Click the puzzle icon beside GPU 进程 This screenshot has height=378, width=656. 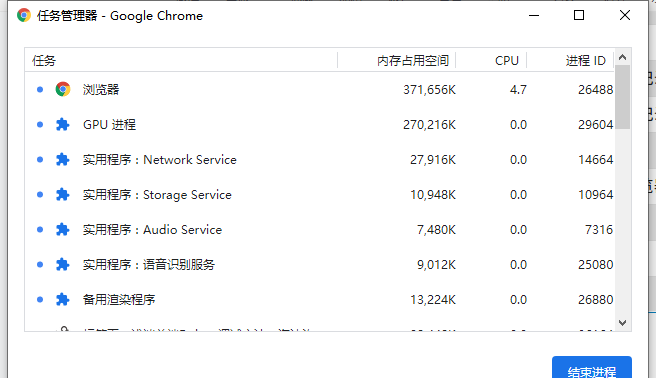click(x=62, y=125)
